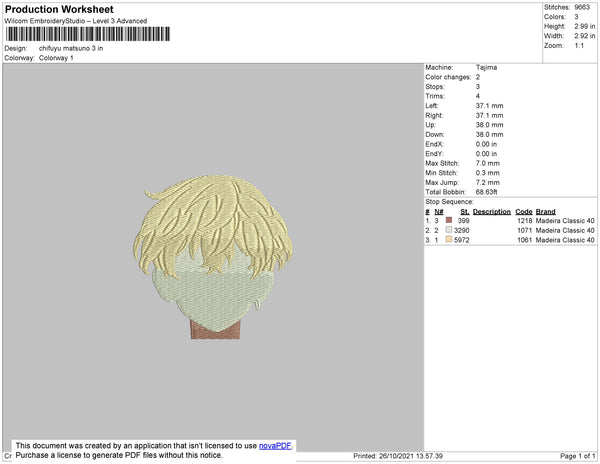Image resolution: width=600 pixels, height=464 pixels.
Task: Click the Total Bobbin value 68.63ft
Action: (x=486, y=192)
